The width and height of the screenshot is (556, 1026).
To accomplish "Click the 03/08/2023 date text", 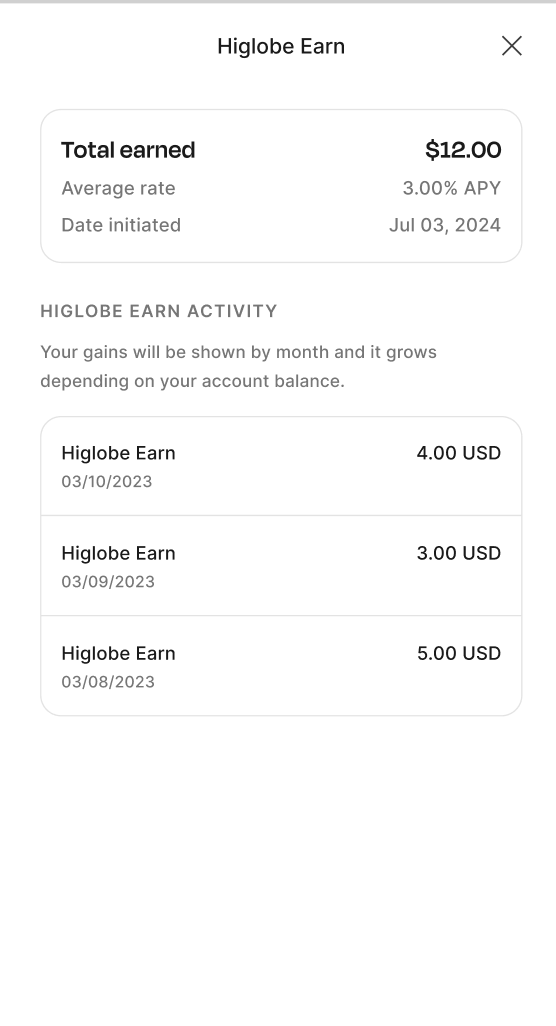I will pos(108,682).
